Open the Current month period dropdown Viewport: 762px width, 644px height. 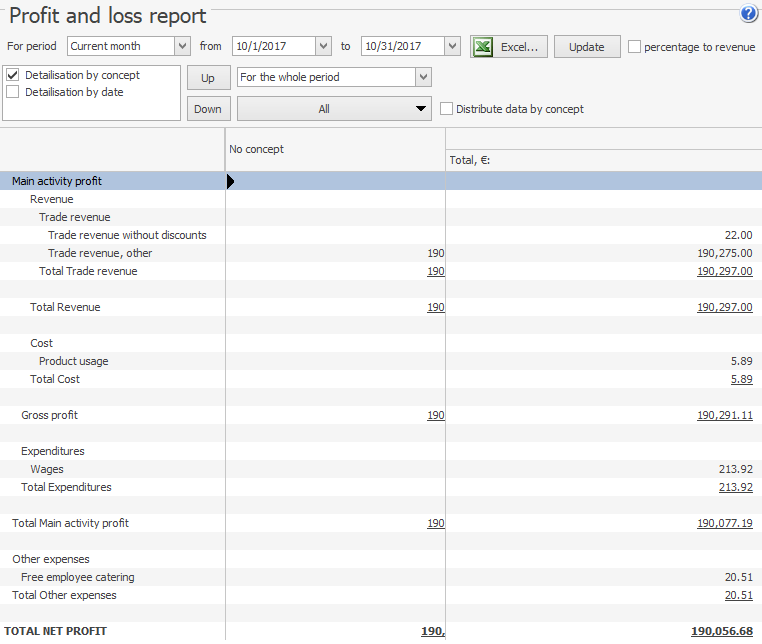pos(181,46)
